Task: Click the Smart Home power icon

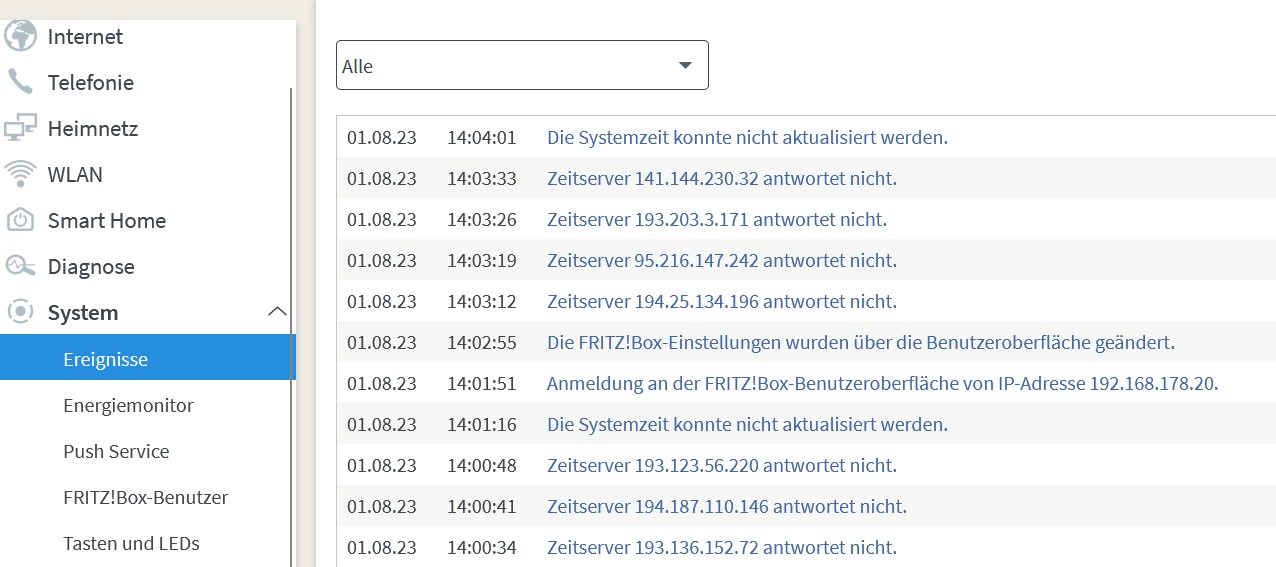Action: 20,220
